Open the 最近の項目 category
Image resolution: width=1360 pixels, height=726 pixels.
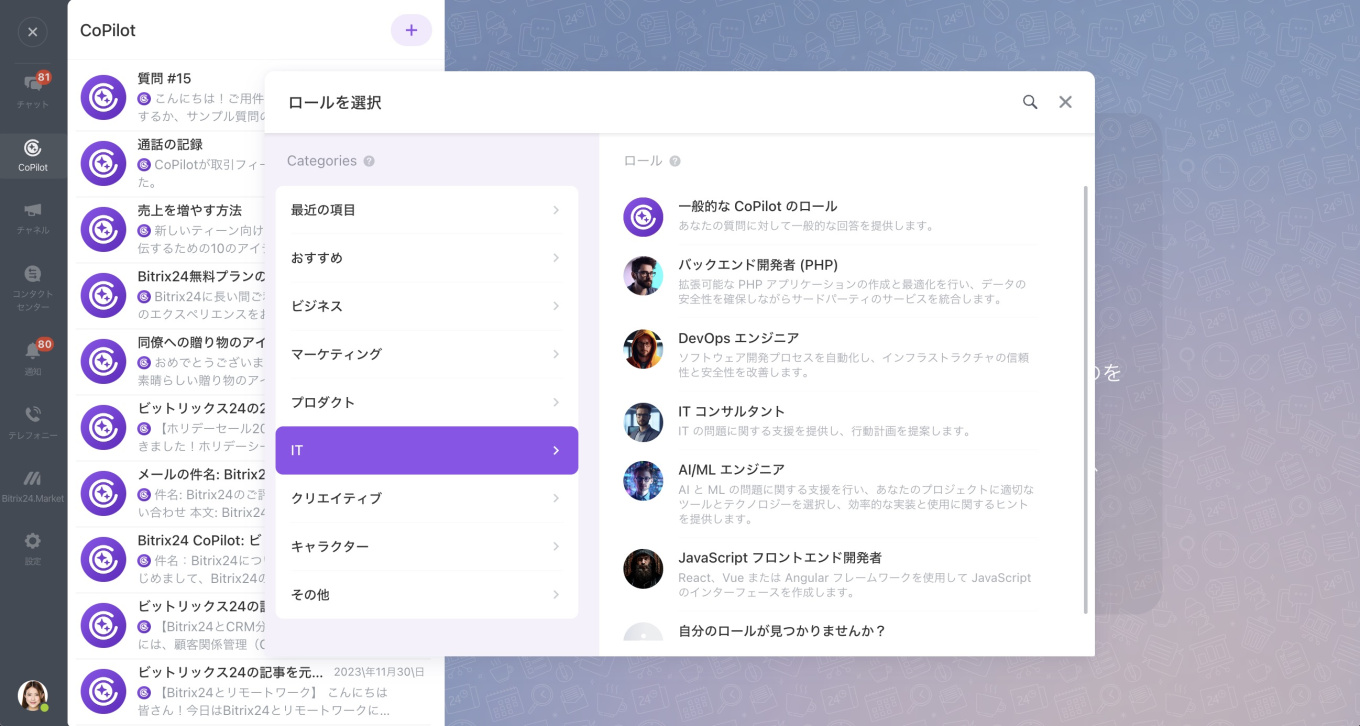[427, 210]
